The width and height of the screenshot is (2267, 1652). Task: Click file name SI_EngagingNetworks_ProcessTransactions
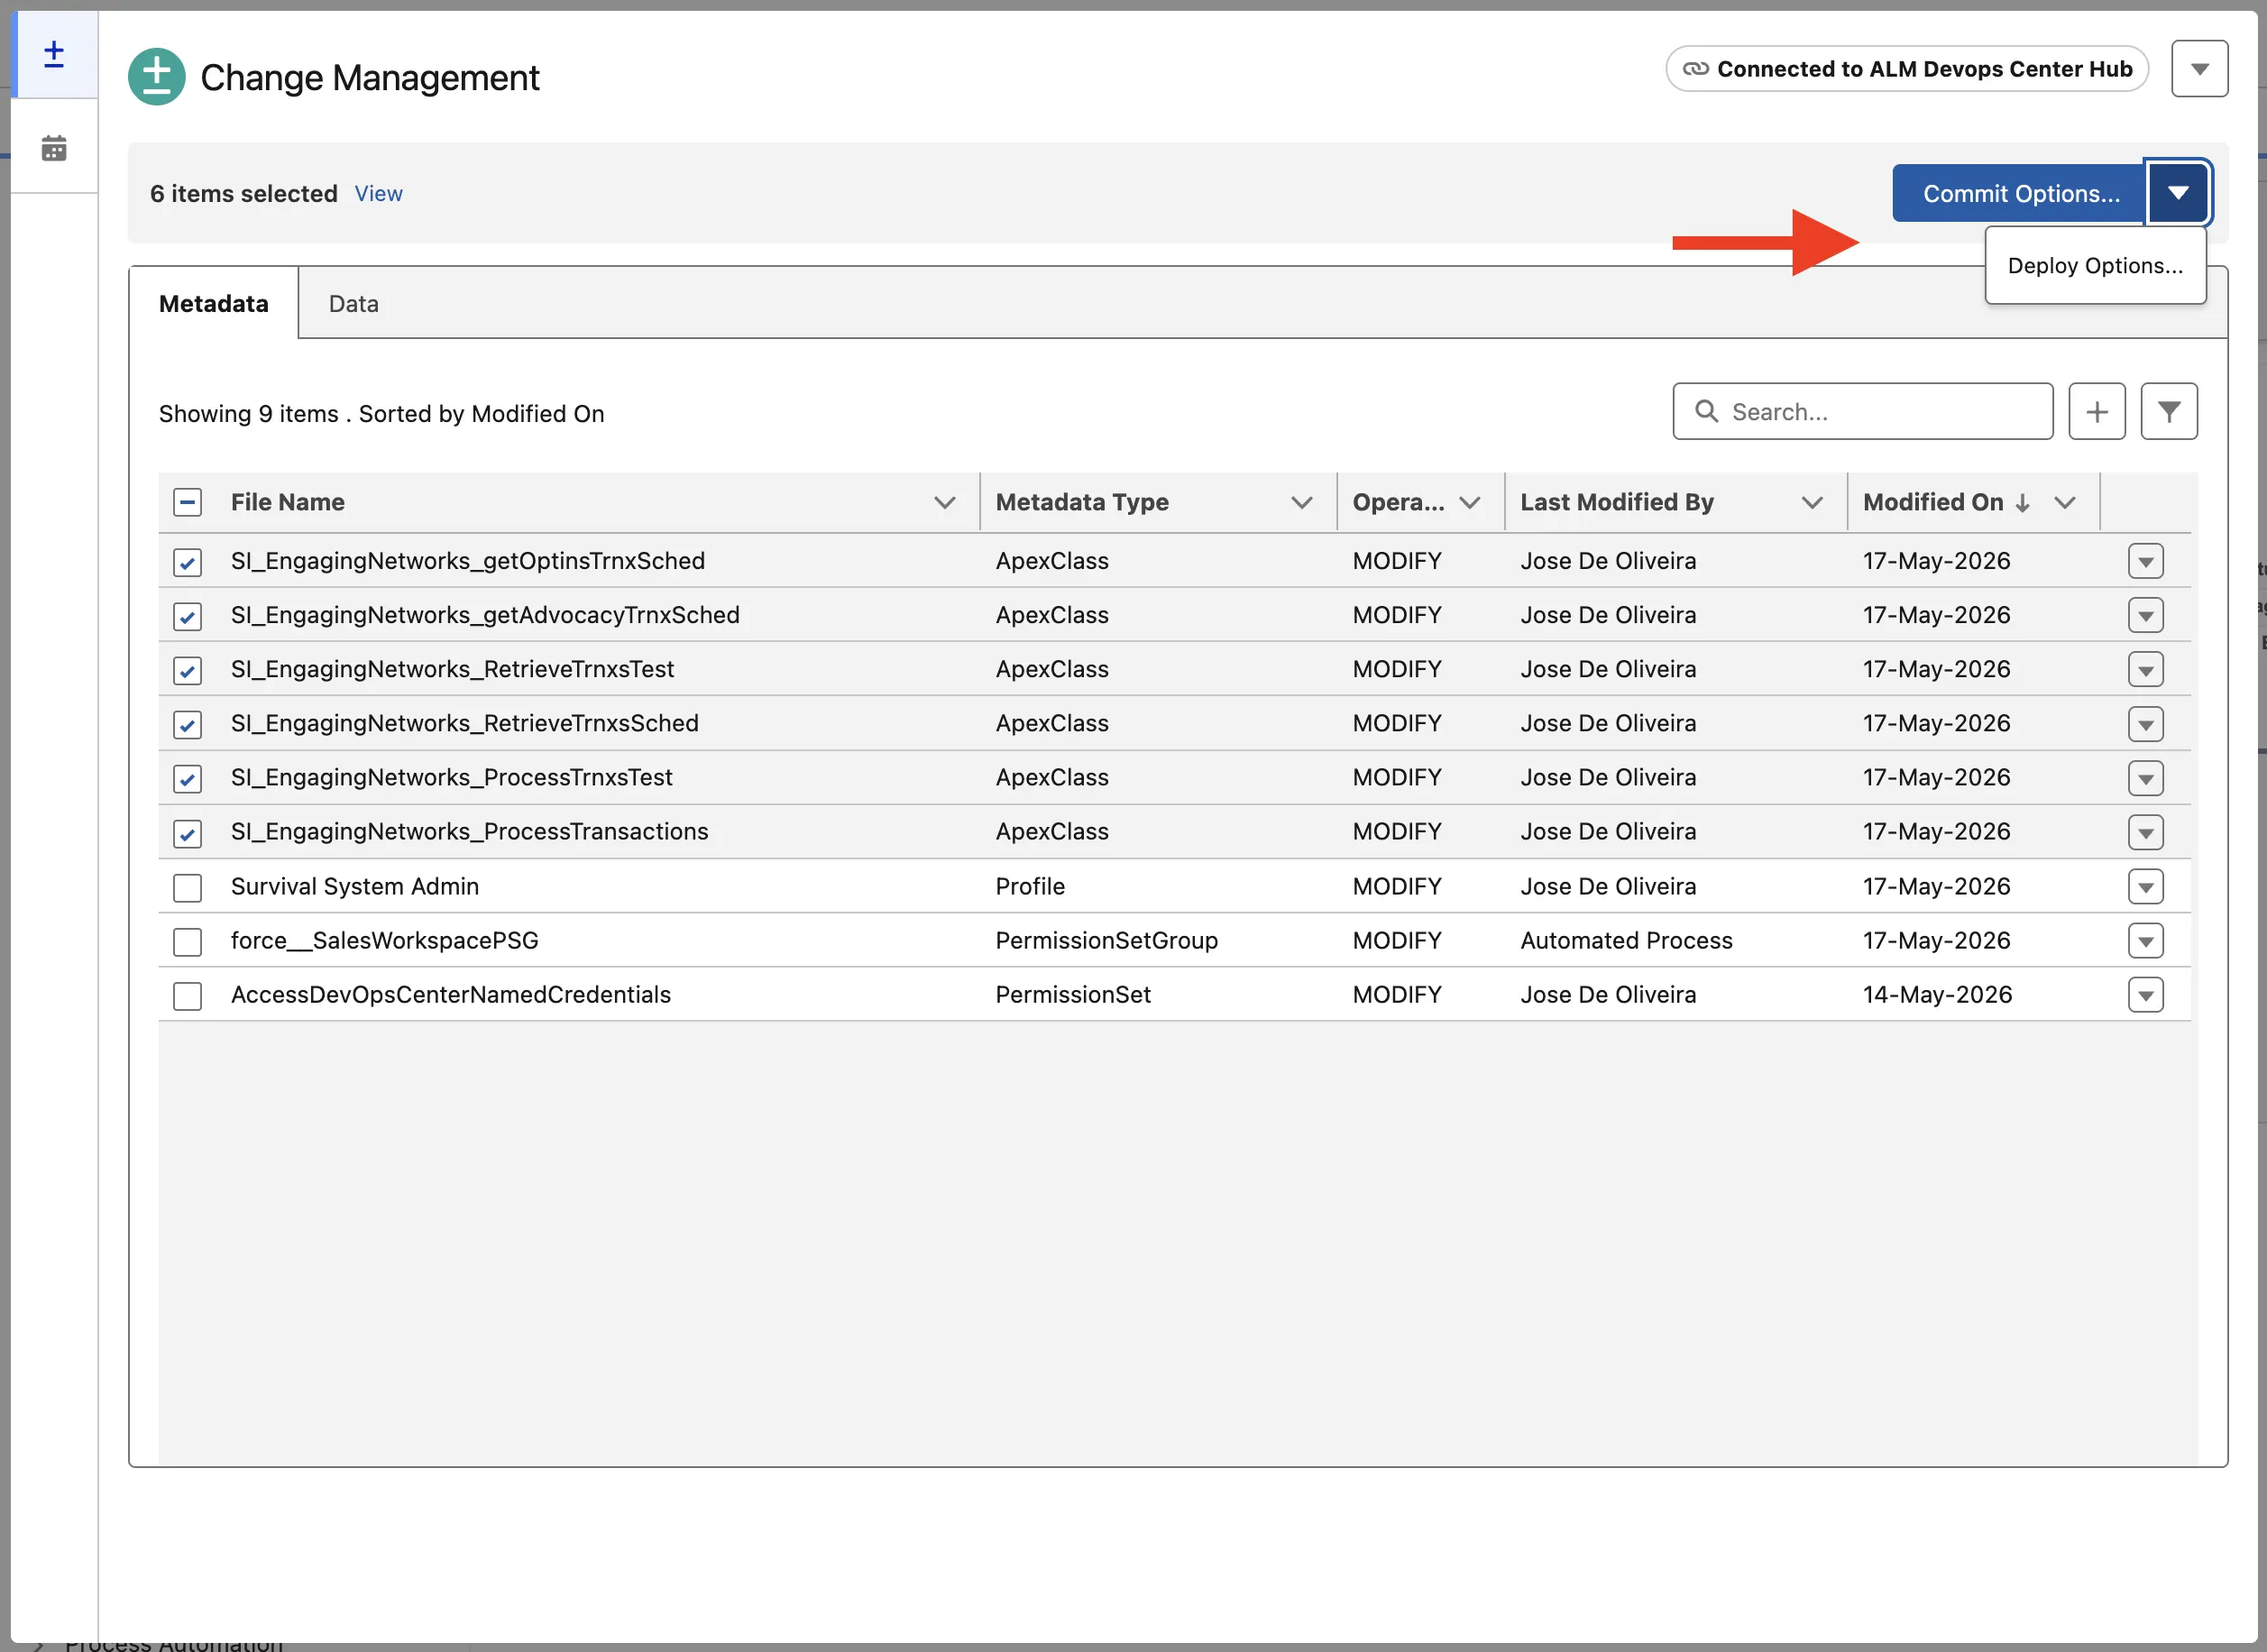tap(469, 831)
